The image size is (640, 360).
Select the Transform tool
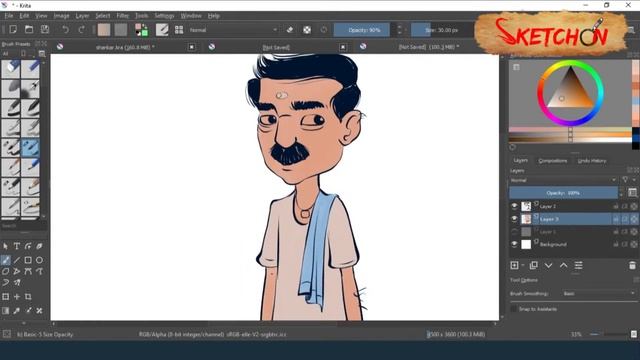pyautogui.click(x=5, y=297)
